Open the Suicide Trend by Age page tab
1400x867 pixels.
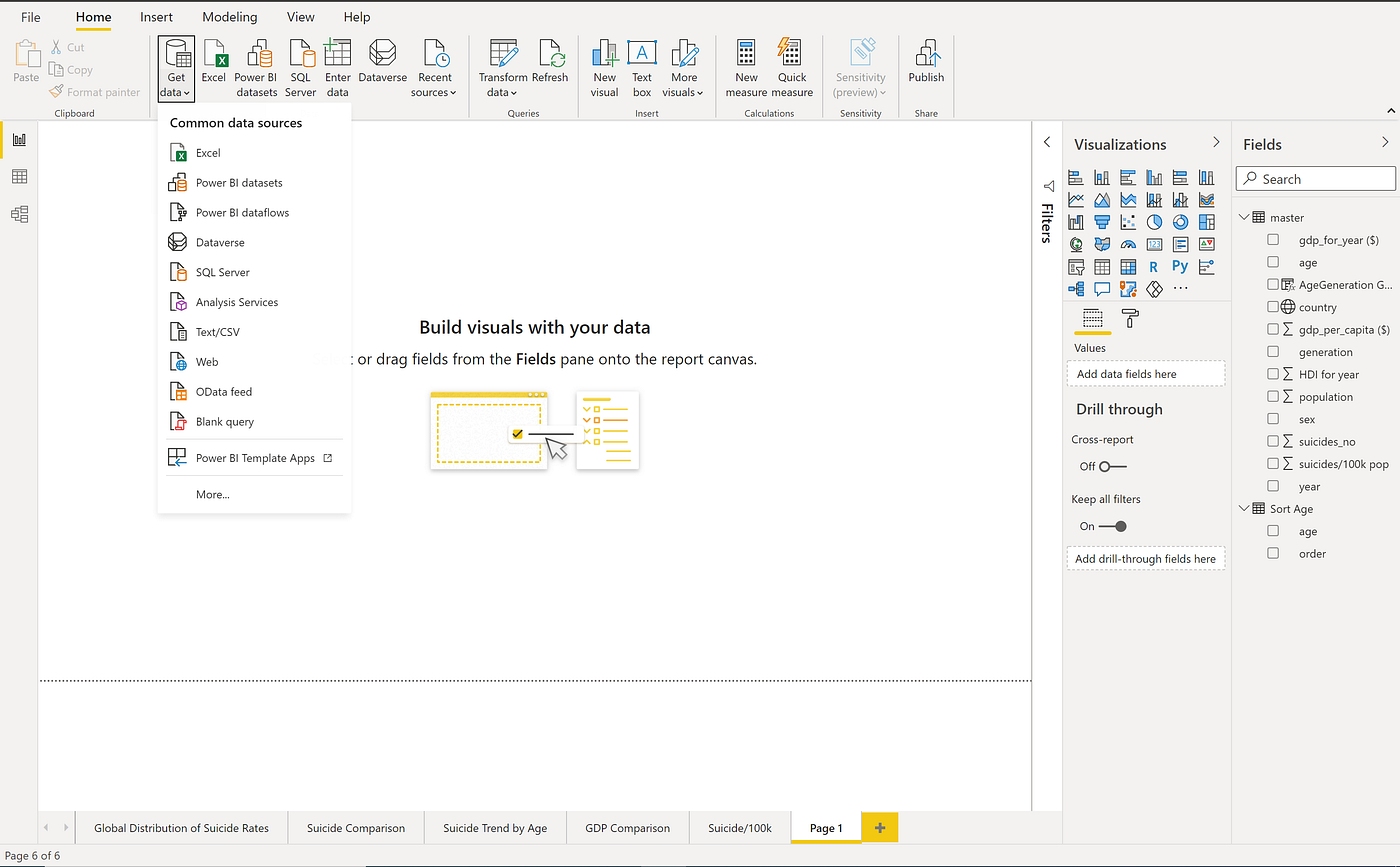pyautogui.click(x=495, y=828)
